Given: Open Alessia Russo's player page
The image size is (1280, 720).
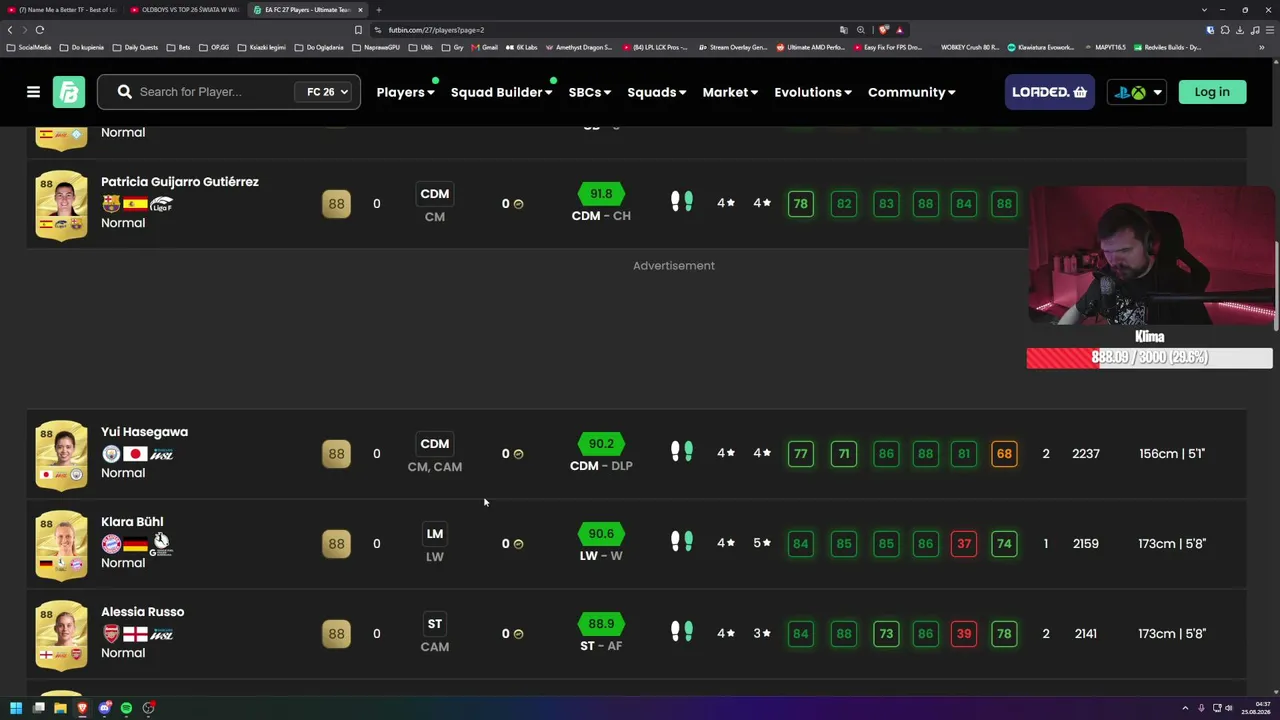Looking at the screenshot, I should point(142,612).
